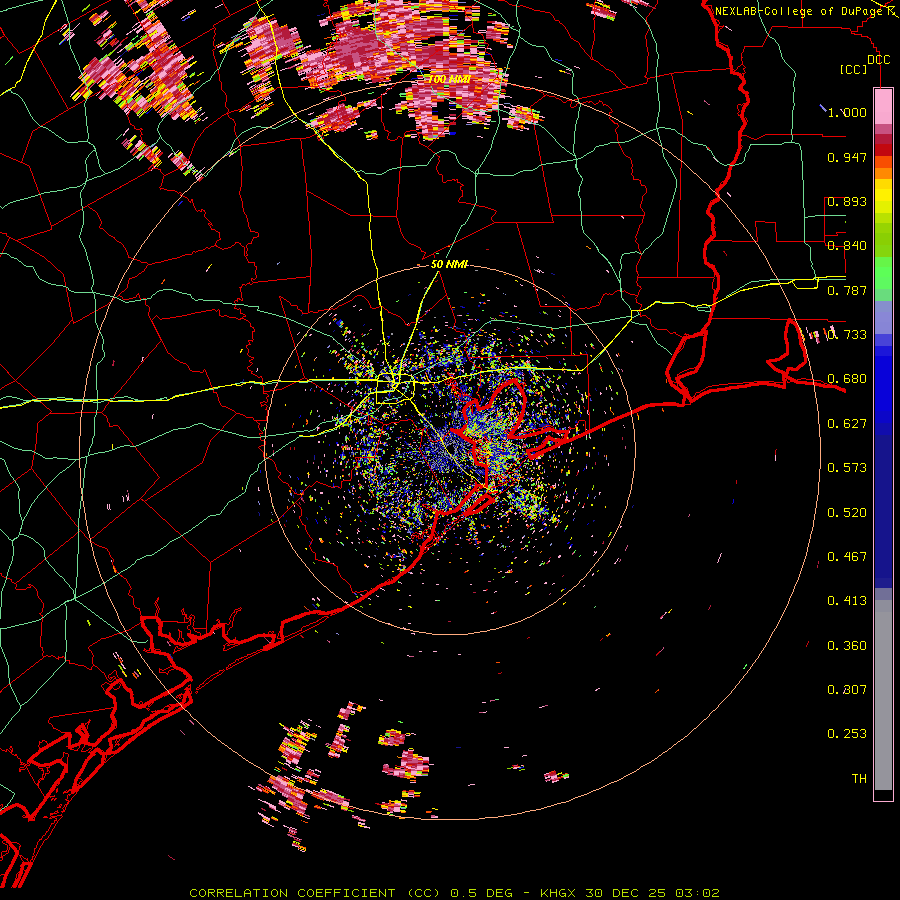This screenshot has width=900, height=900.
Task: Click the 30 DEC 25 date
Action: 626,893
